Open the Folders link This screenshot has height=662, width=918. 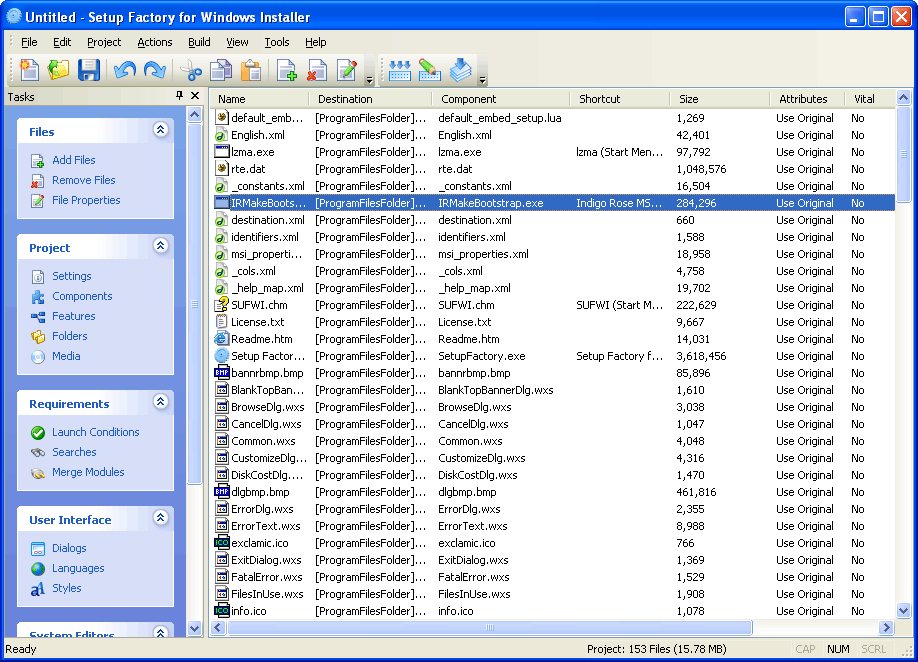point(70,336)
